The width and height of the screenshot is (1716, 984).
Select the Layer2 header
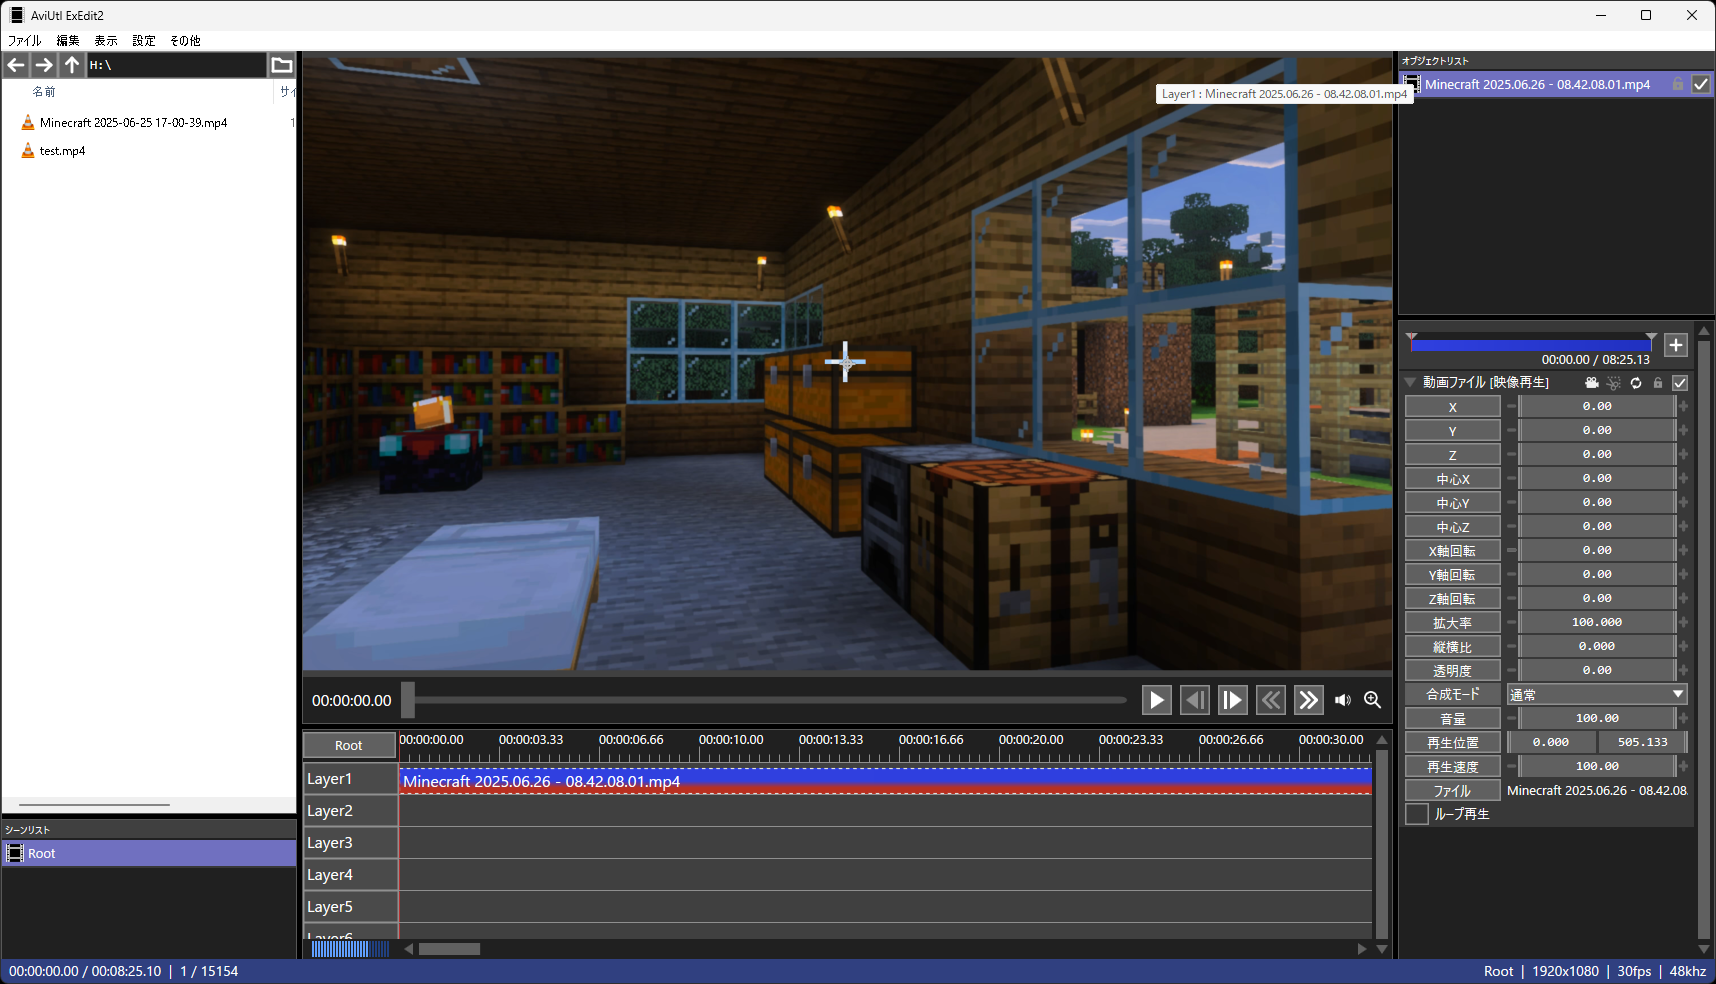(x=350, y=811)
